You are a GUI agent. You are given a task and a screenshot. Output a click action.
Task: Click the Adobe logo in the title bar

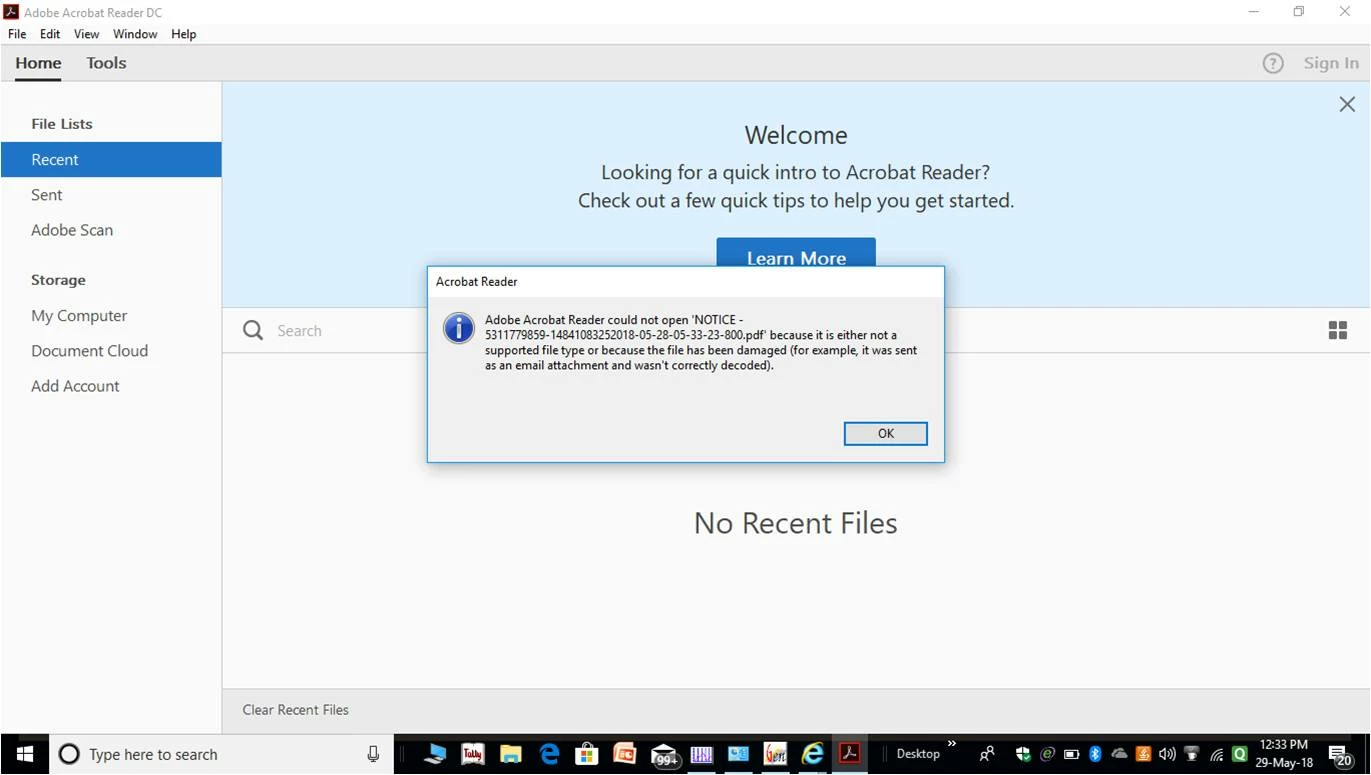pyautogui.click(x=12, y=12)
